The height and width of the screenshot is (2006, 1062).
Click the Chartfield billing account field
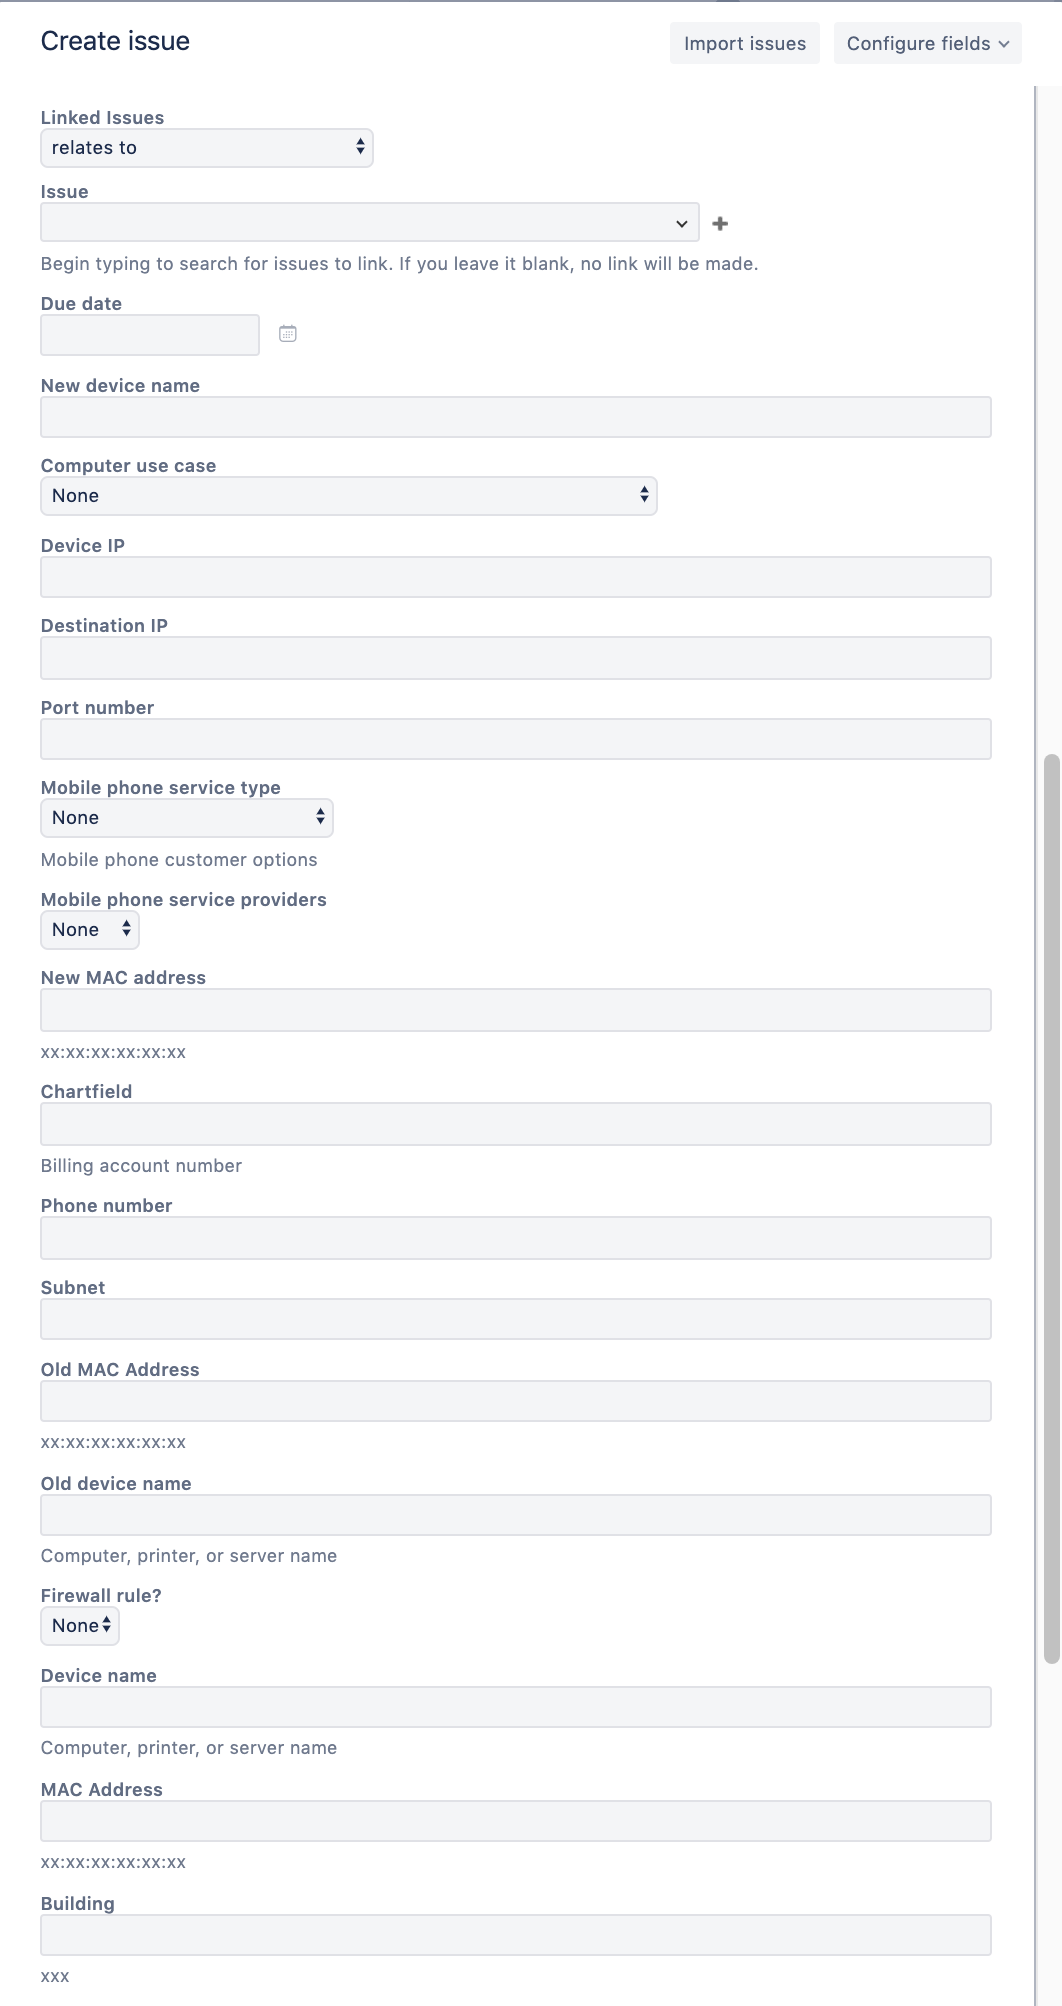pyautogui.click(x=516, y=1124)
